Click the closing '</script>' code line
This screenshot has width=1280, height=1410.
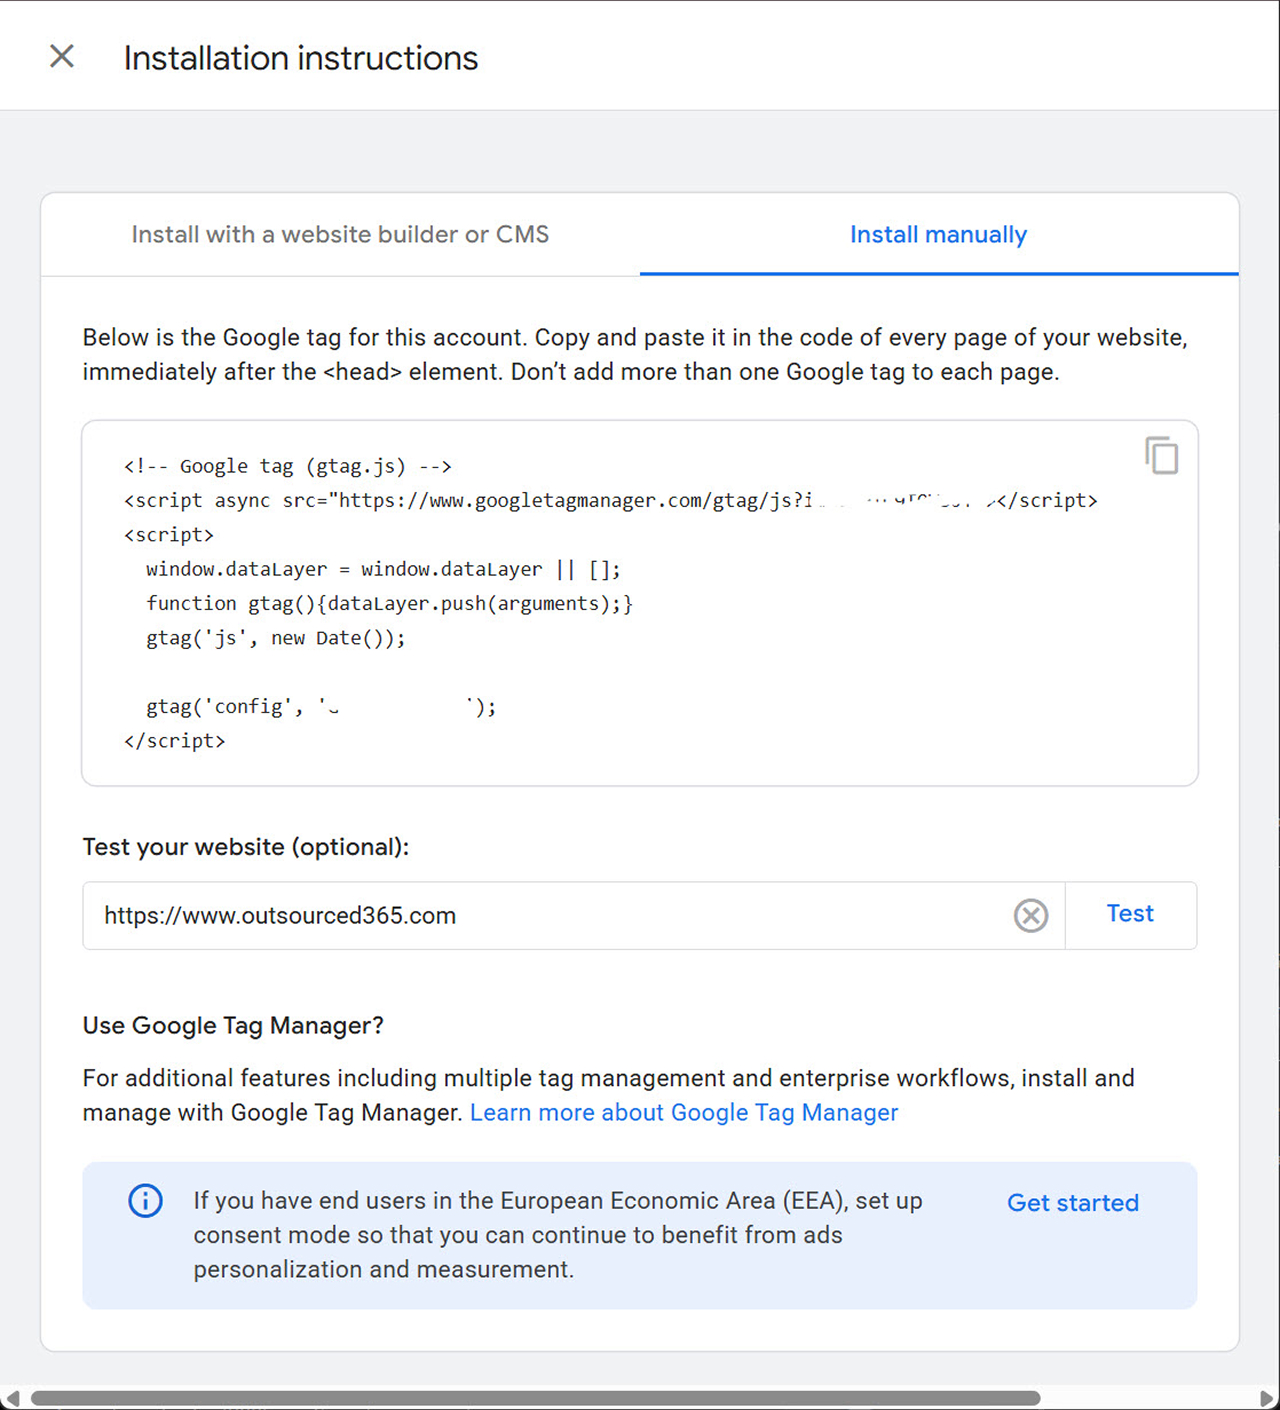coord(175,741)
